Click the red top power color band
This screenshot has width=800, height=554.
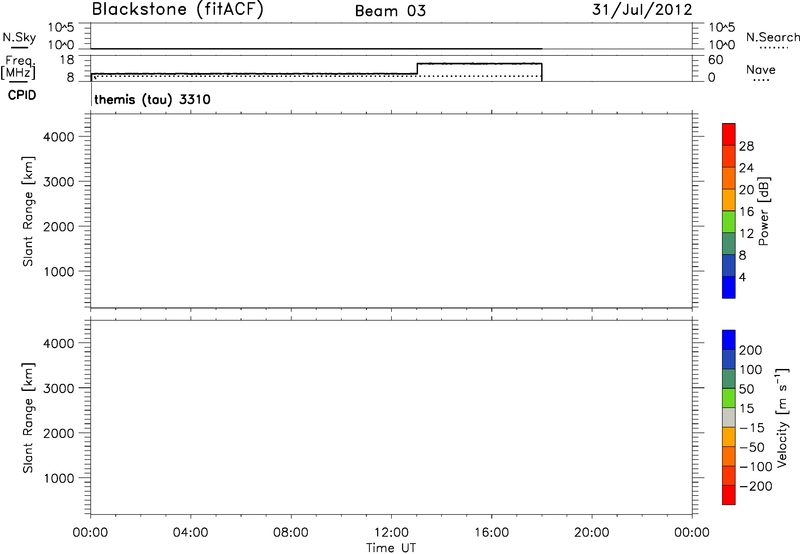coord(729,135)
